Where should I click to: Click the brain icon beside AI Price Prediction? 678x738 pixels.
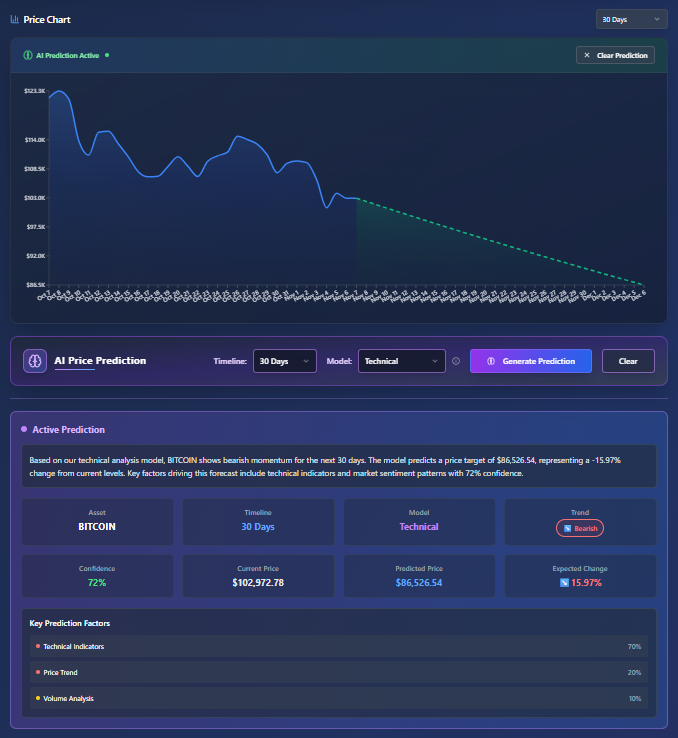coord(34,361)
